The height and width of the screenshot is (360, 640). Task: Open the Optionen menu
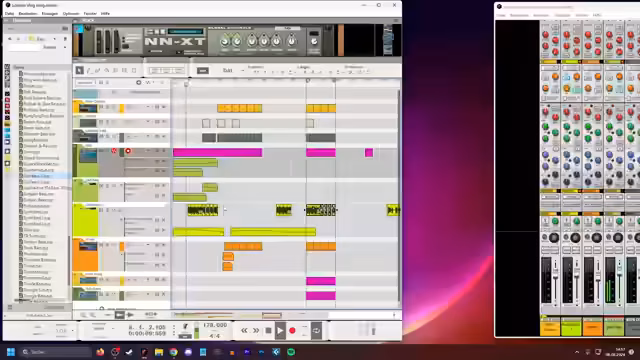pos(71,13)
